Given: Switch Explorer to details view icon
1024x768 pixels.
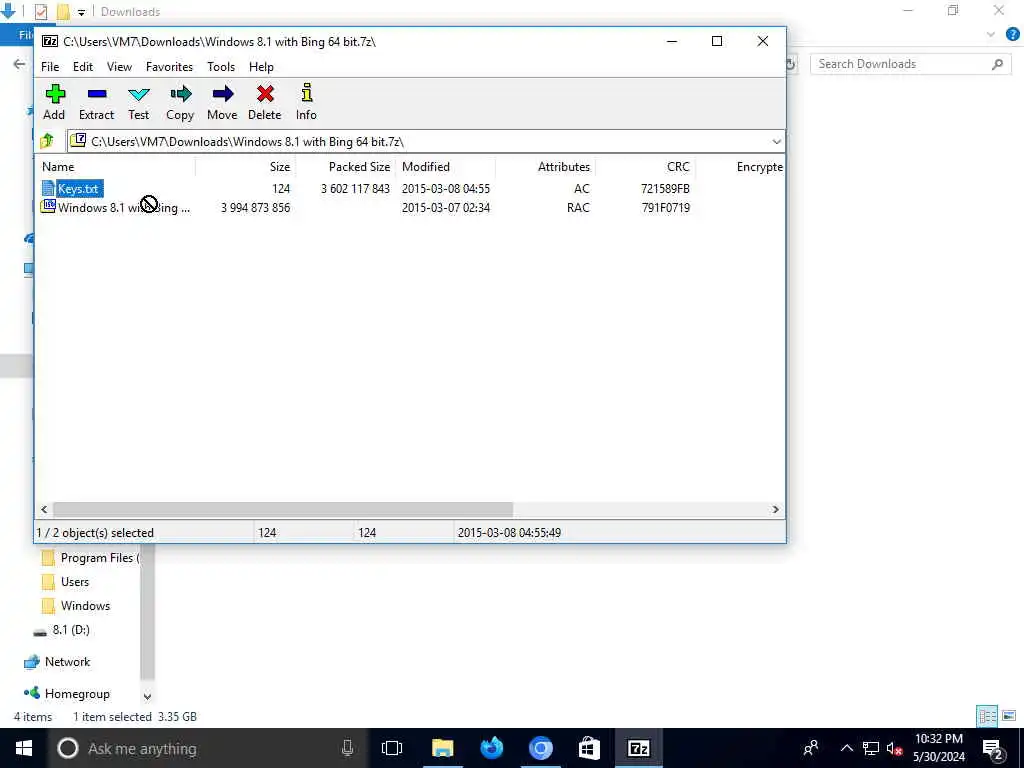Looking at the screenshot, I should tap(987, 716).
